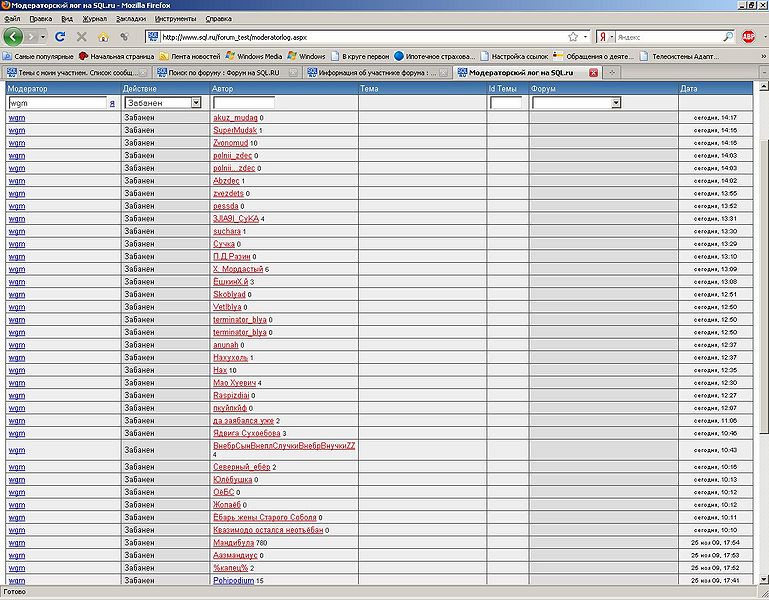Click the Id Темы filter field

[x=506, y=103]
